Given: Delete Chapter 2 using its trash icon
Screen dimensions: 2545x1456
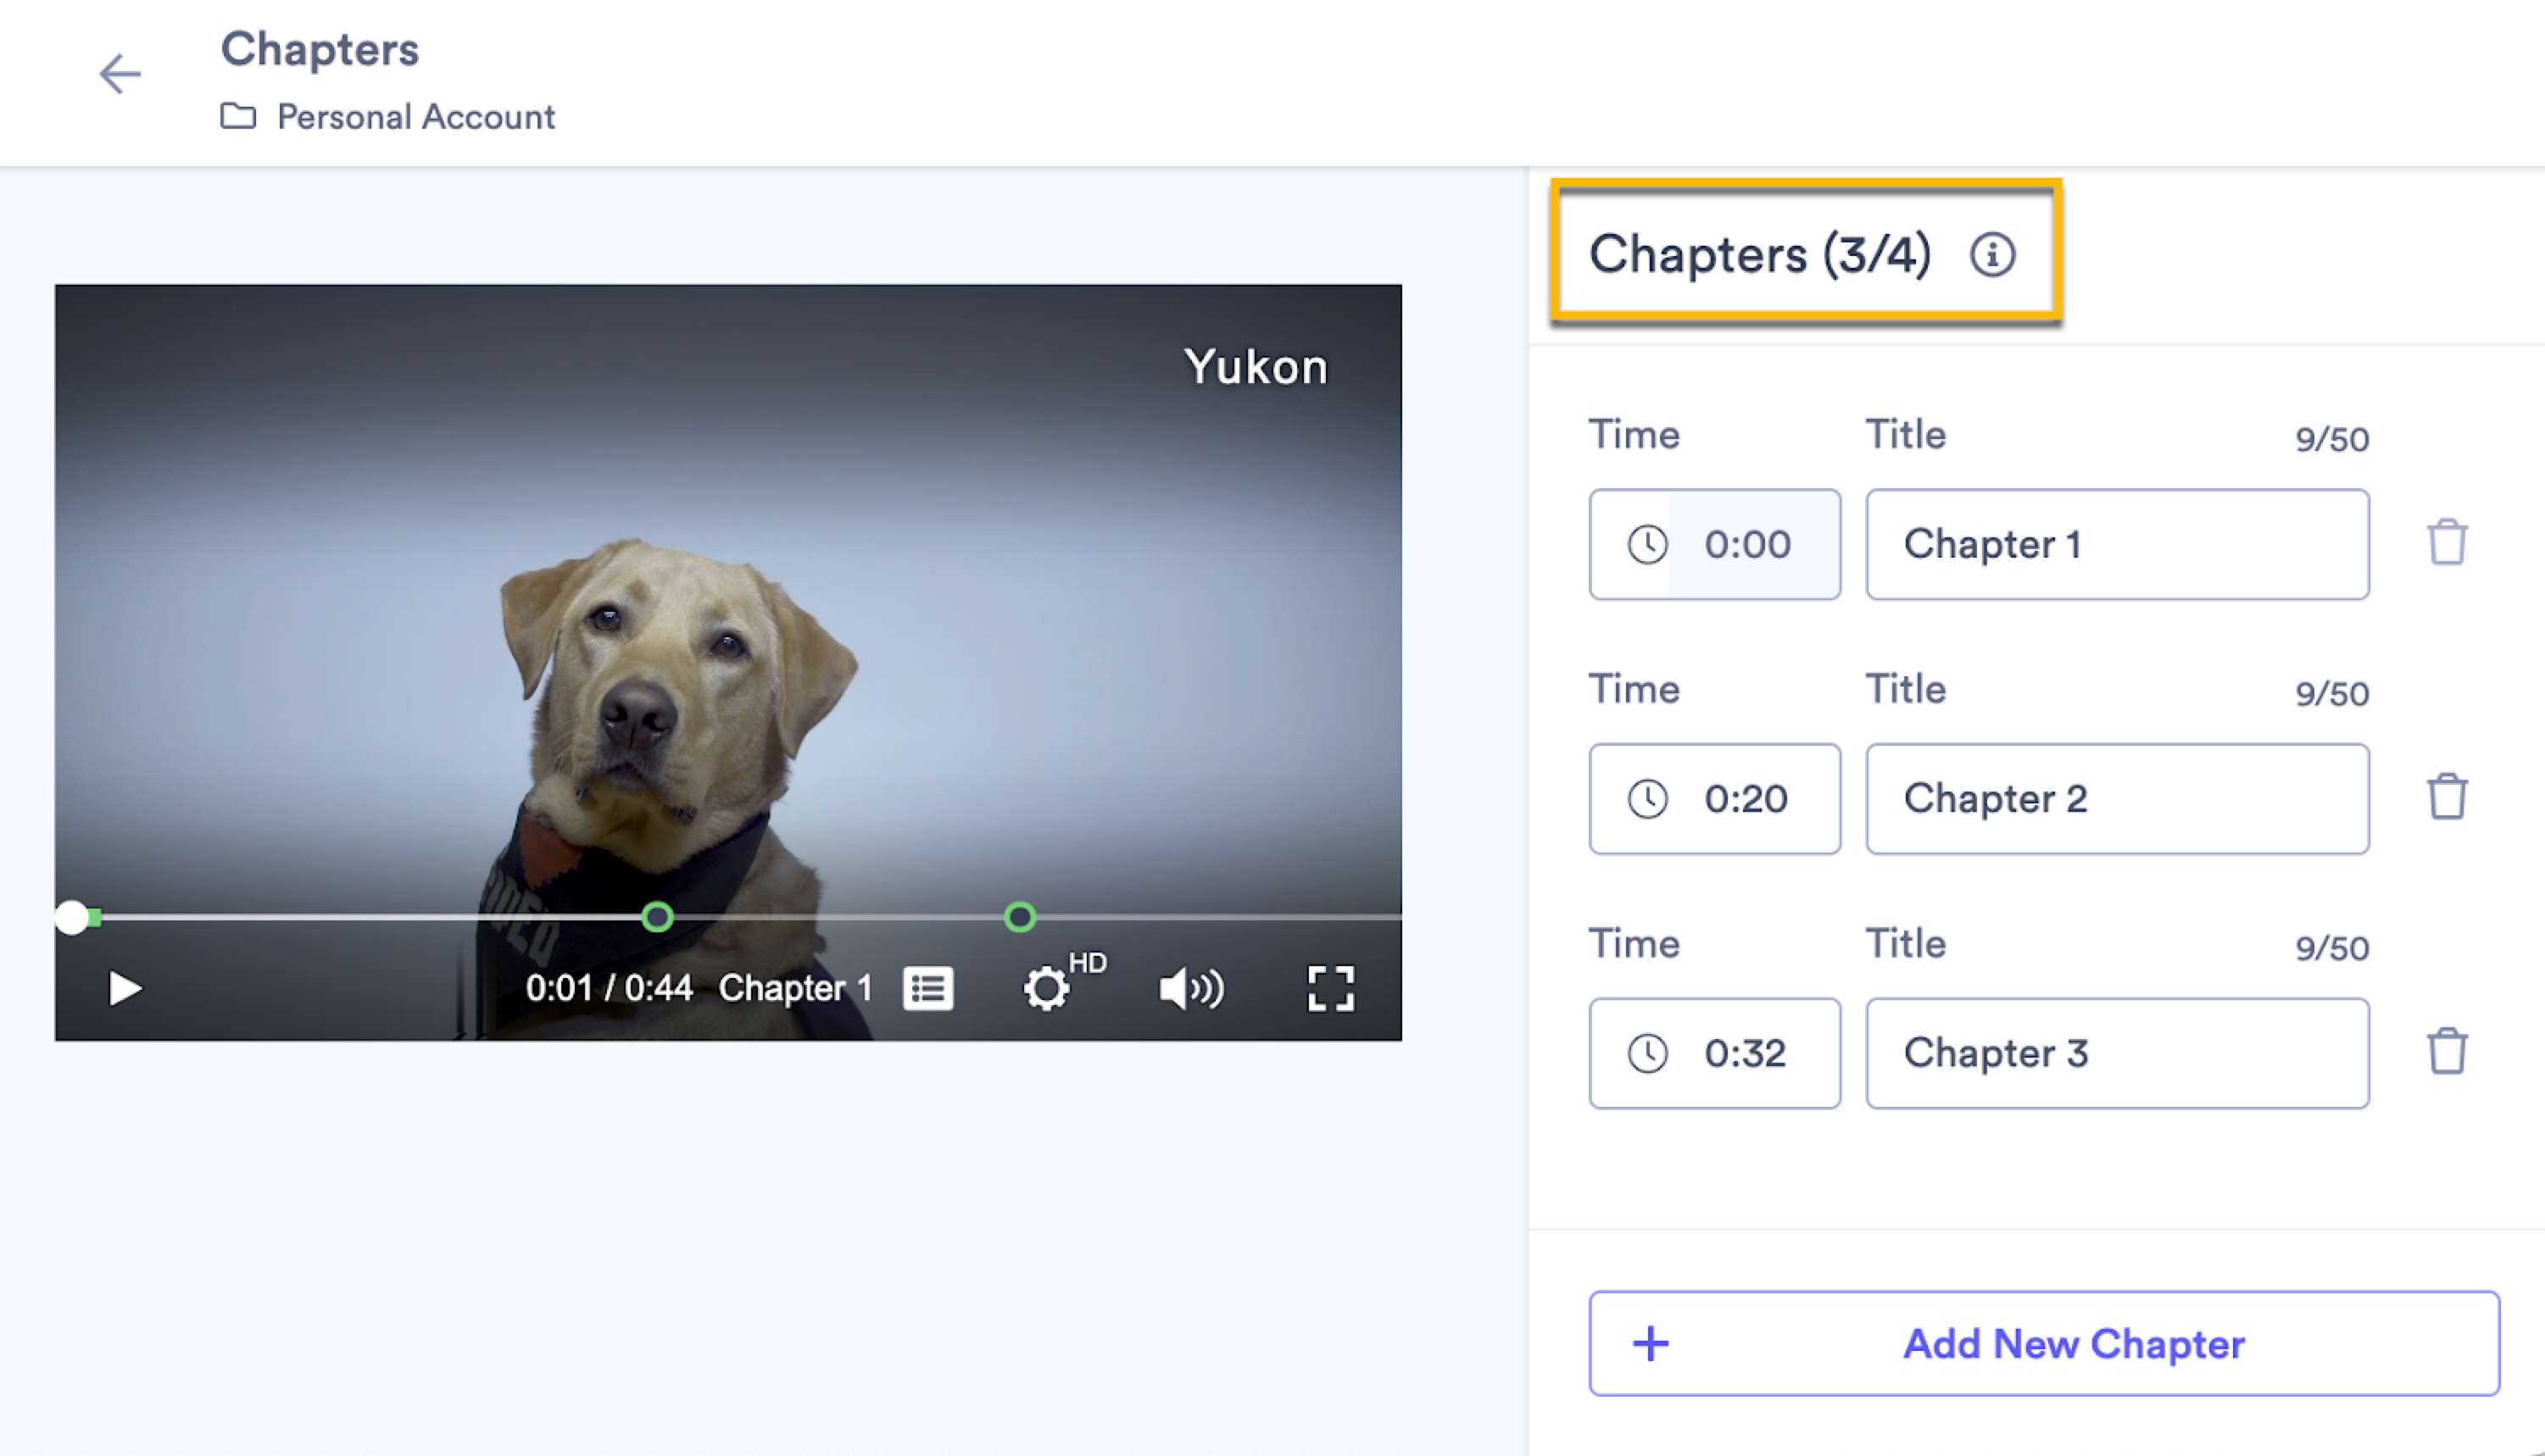Looking at the screenshot, I should 2449,796.
